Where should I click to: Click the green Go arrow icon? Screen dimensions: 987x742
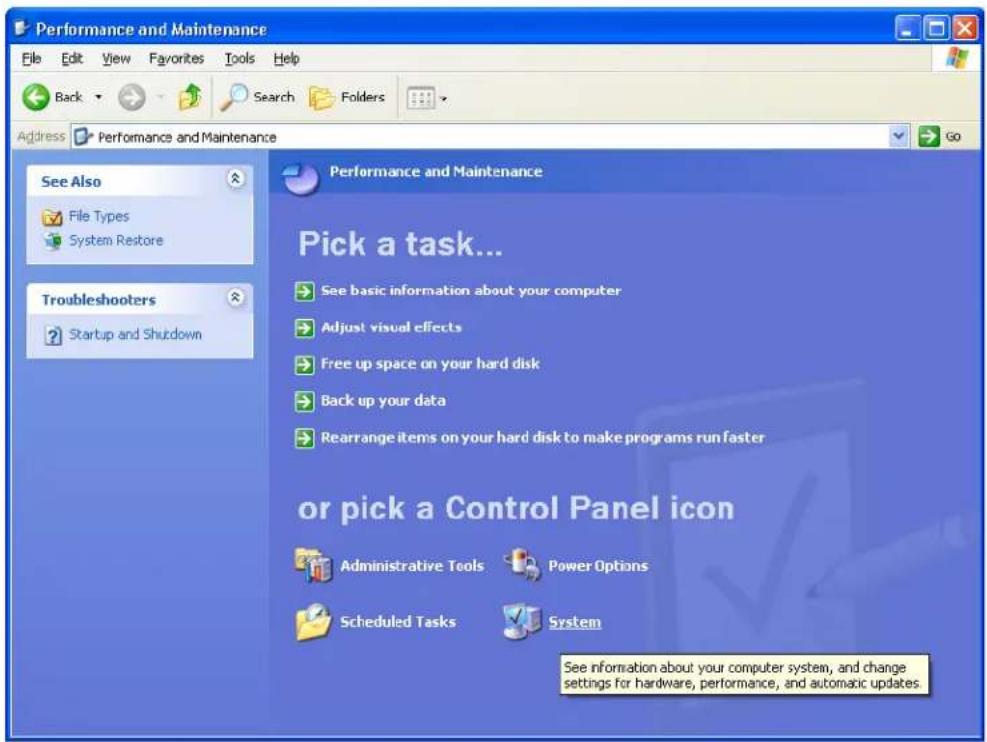(x=929, y=136)
